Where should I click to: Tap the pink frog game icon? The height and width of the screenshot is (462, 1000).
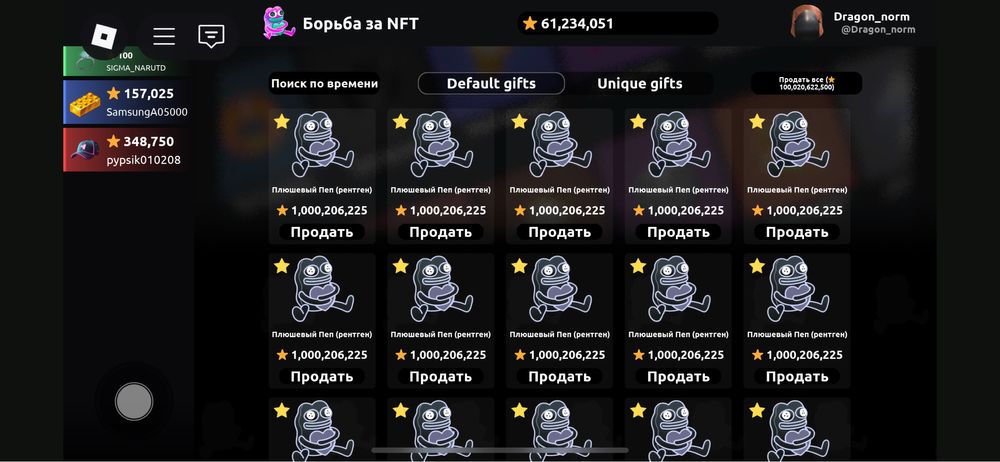click(279, 24)
